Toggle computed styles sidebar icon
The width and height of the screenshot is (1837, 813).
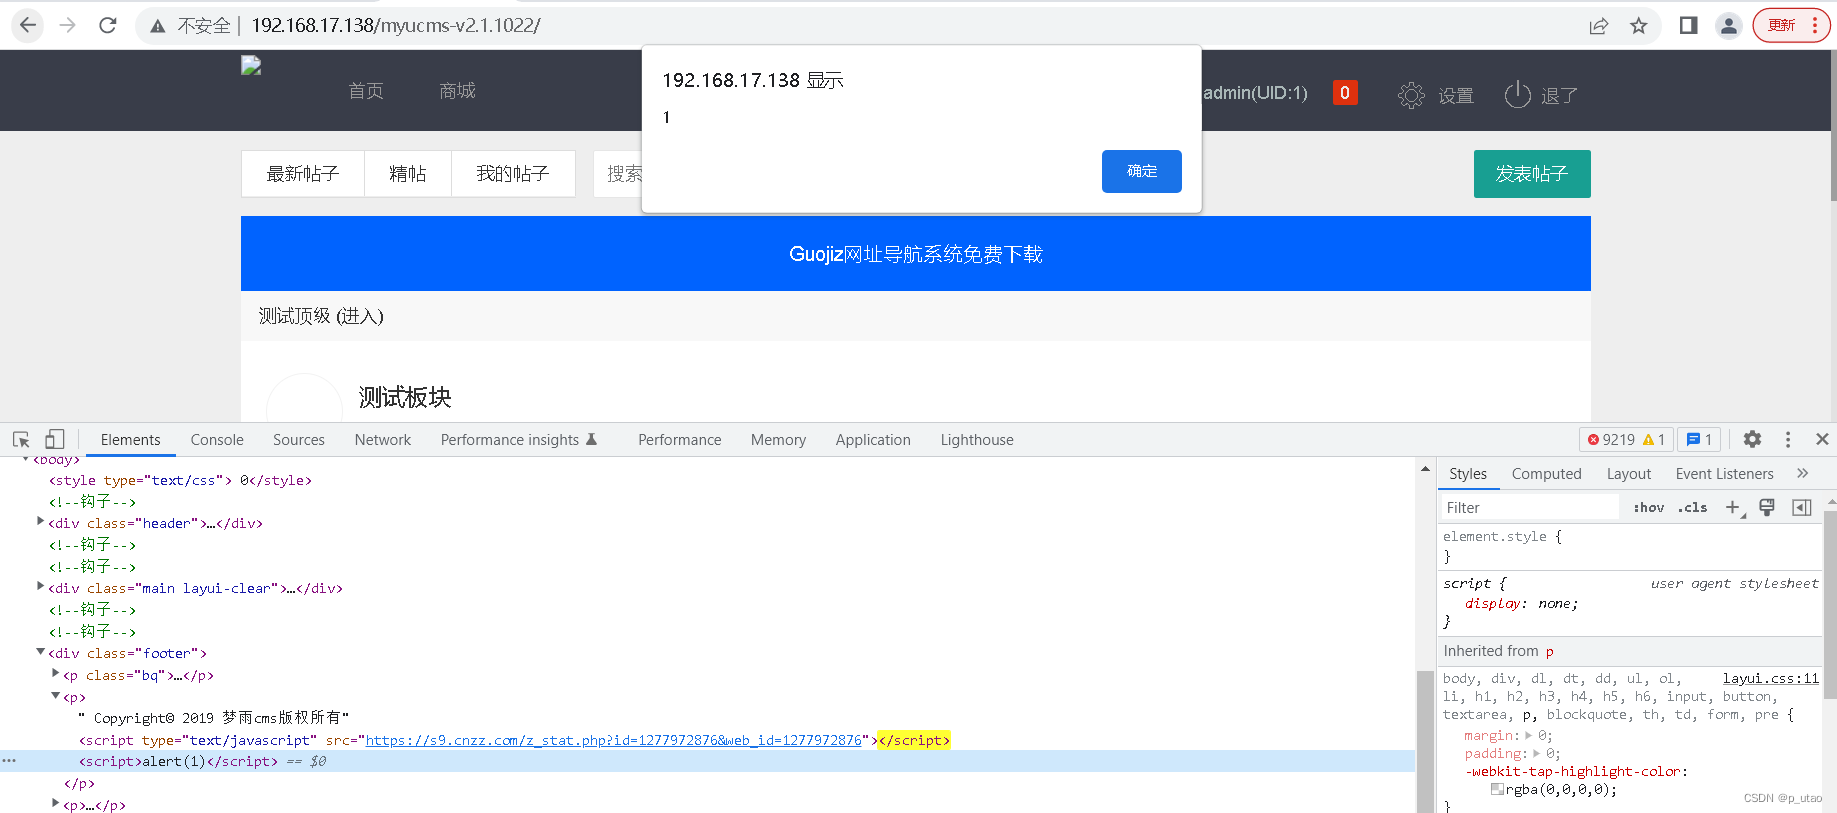1801,508
